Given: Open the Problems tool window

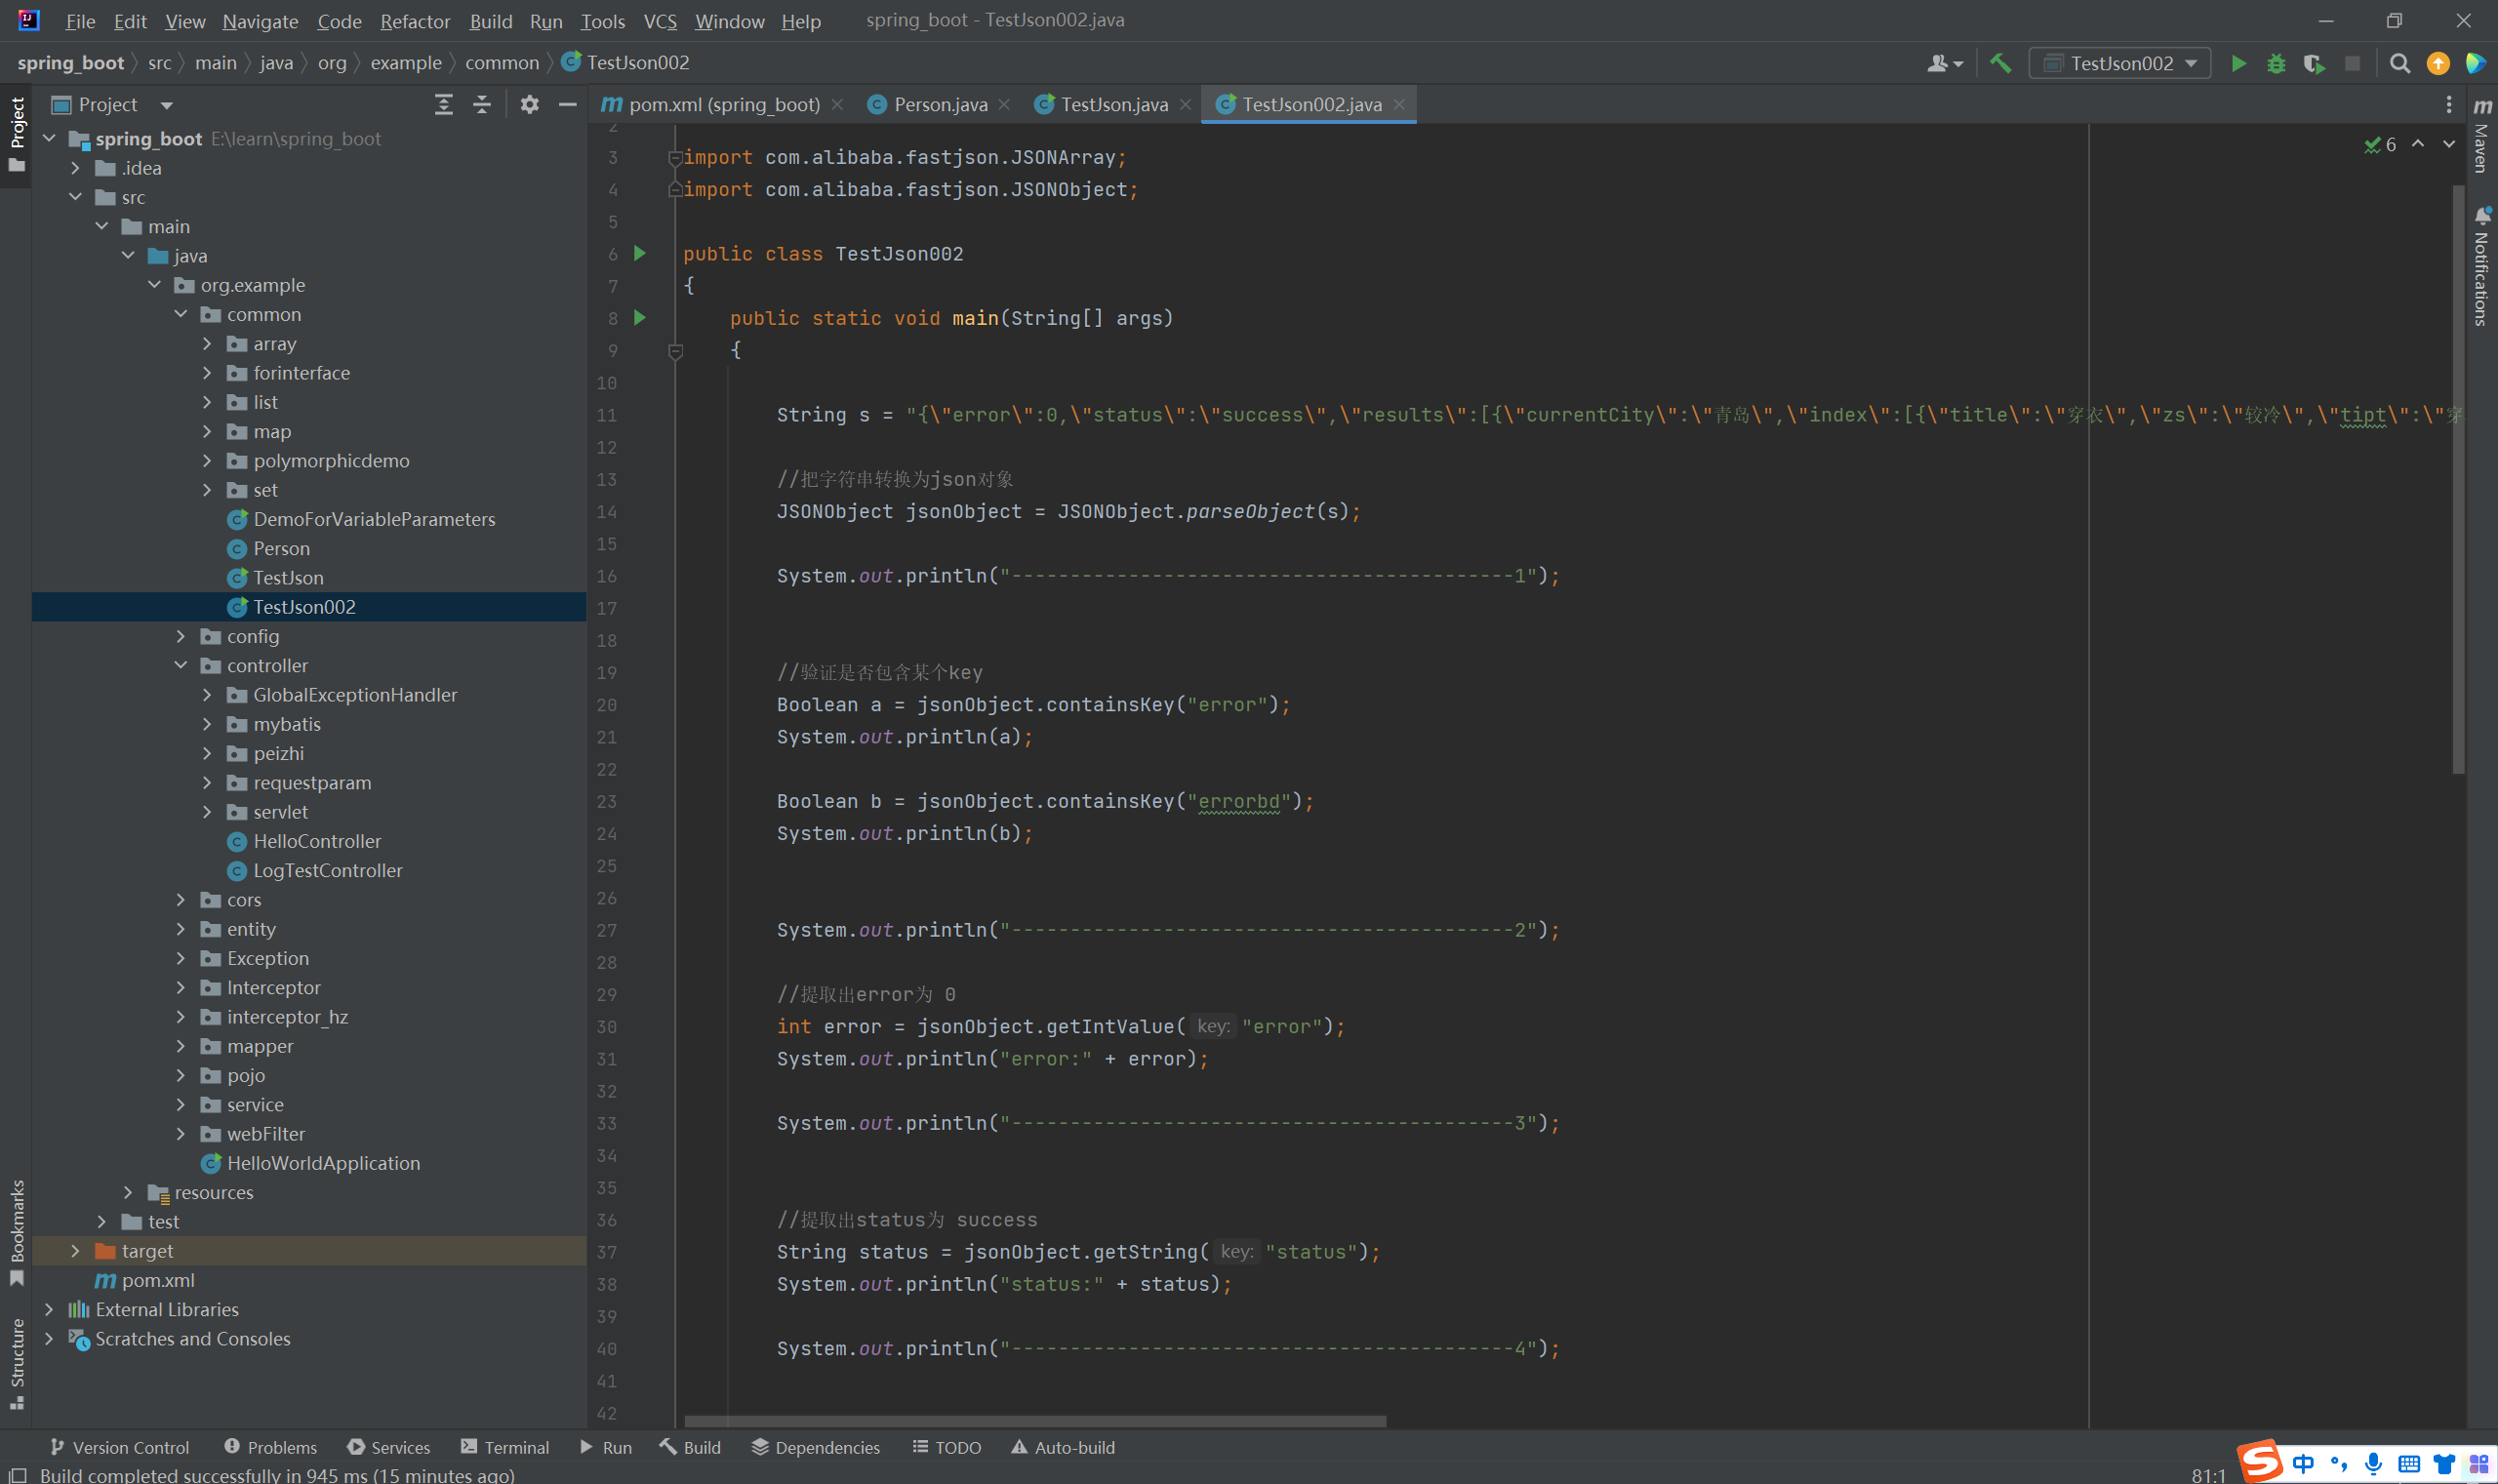Looking at the screenshot, I should (270, 1447).
